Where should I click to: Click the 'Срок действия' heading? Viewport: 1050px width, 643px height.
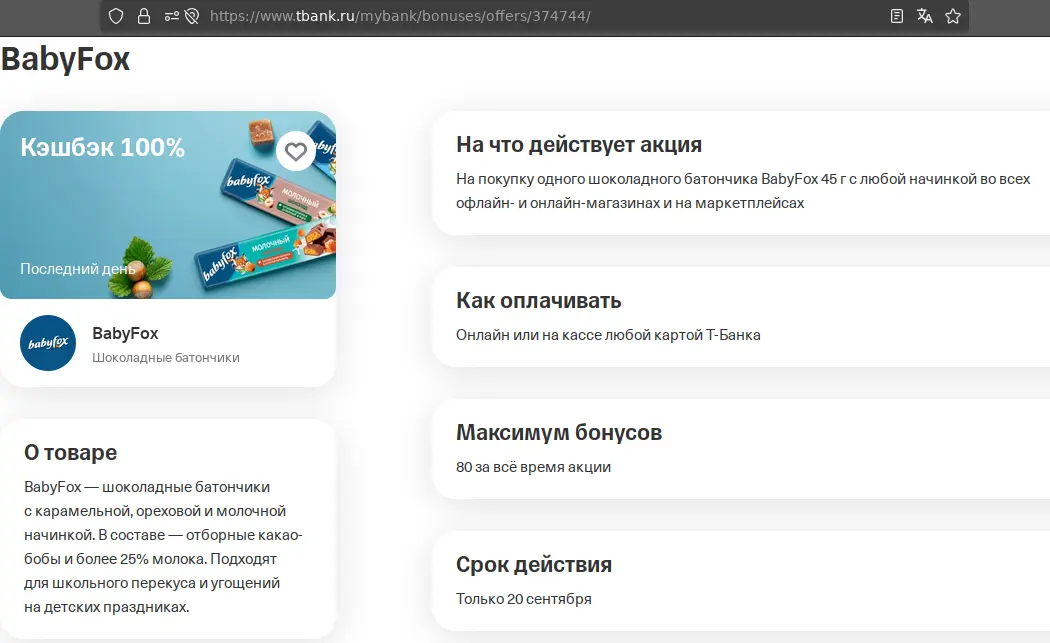pos(534,565)
